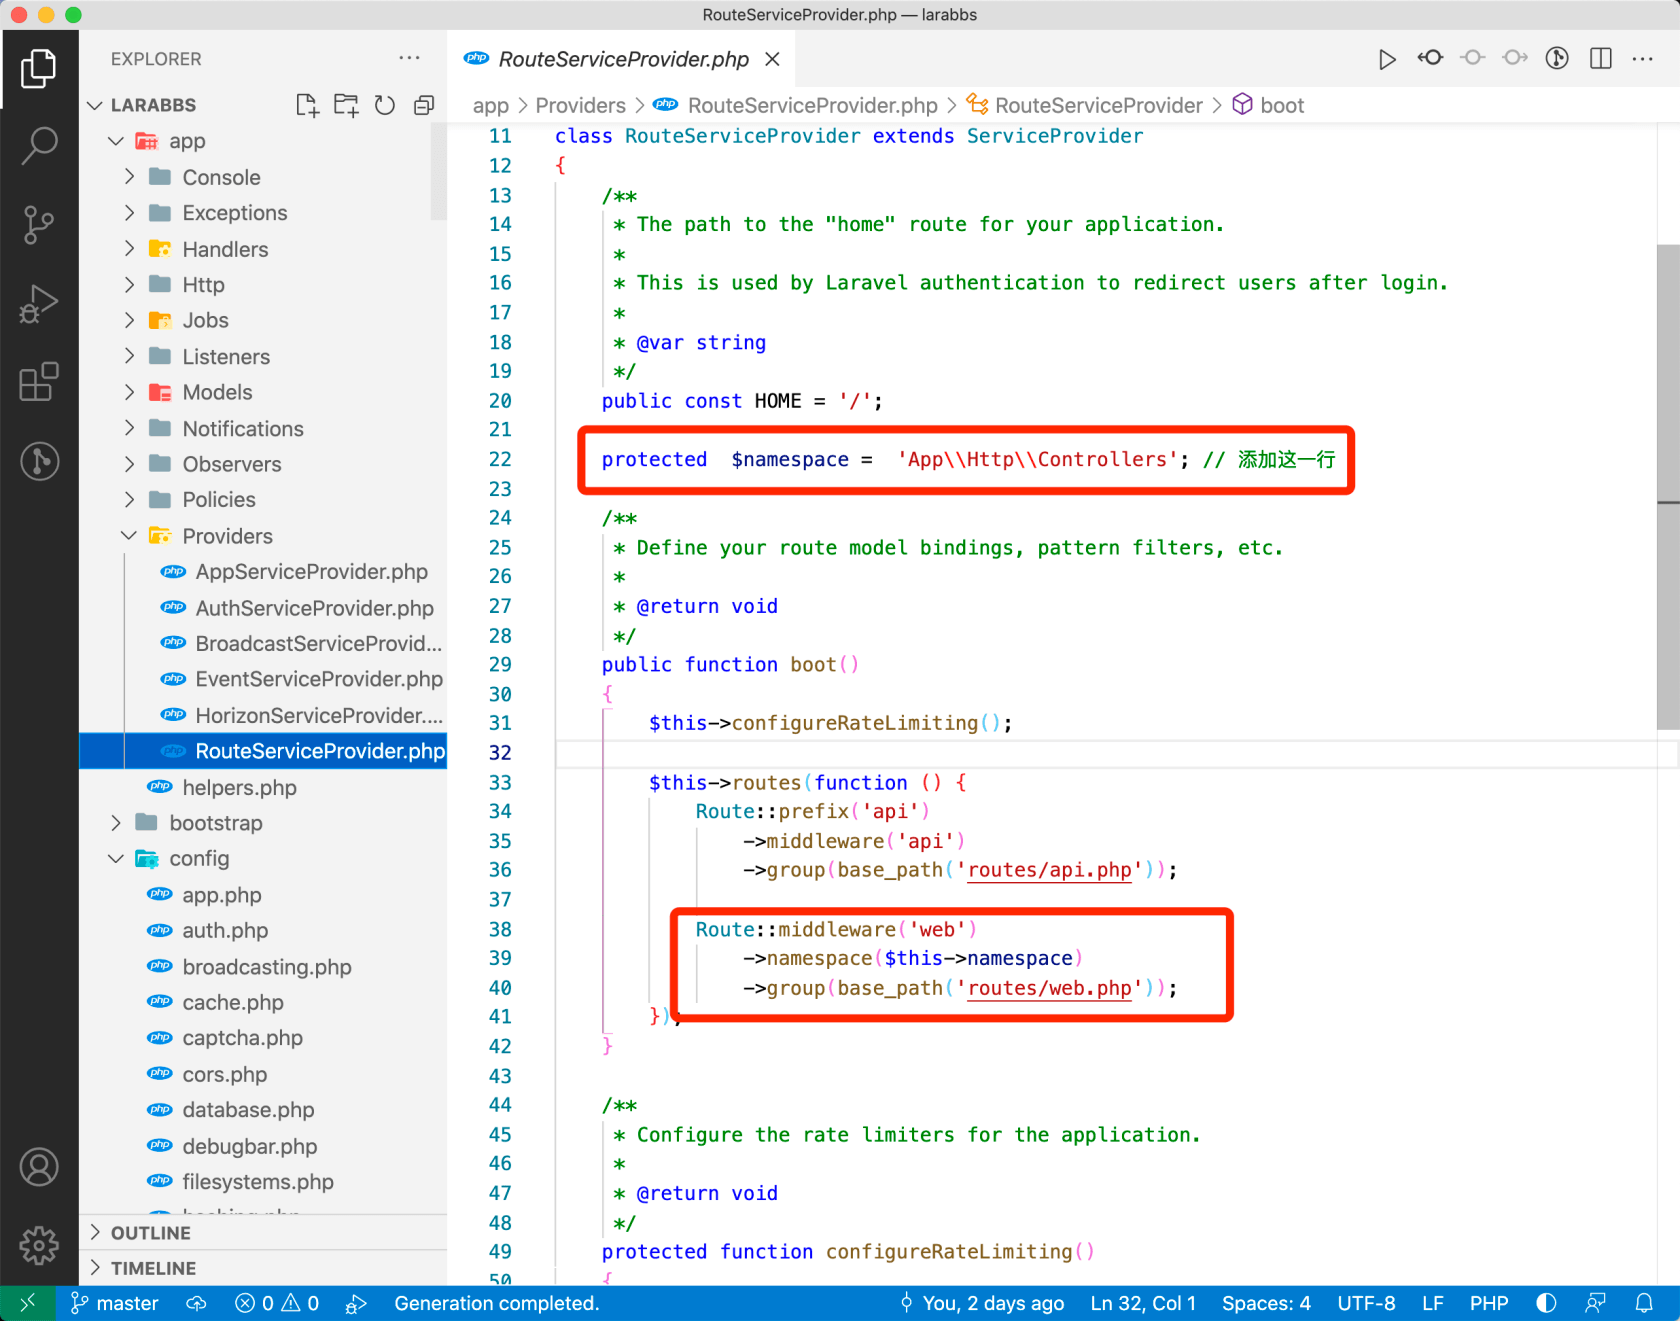Open Run and Debug view
This screenshot has width=1680, height=1321.
(x=39, y=303)
